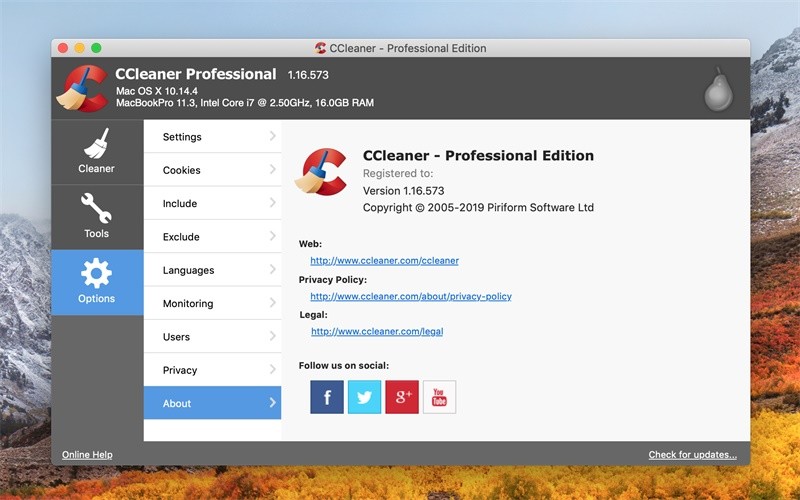800x500 pixels.
Task: Click the 'Privacy Policy:' label
Action: tap(333, 280)
